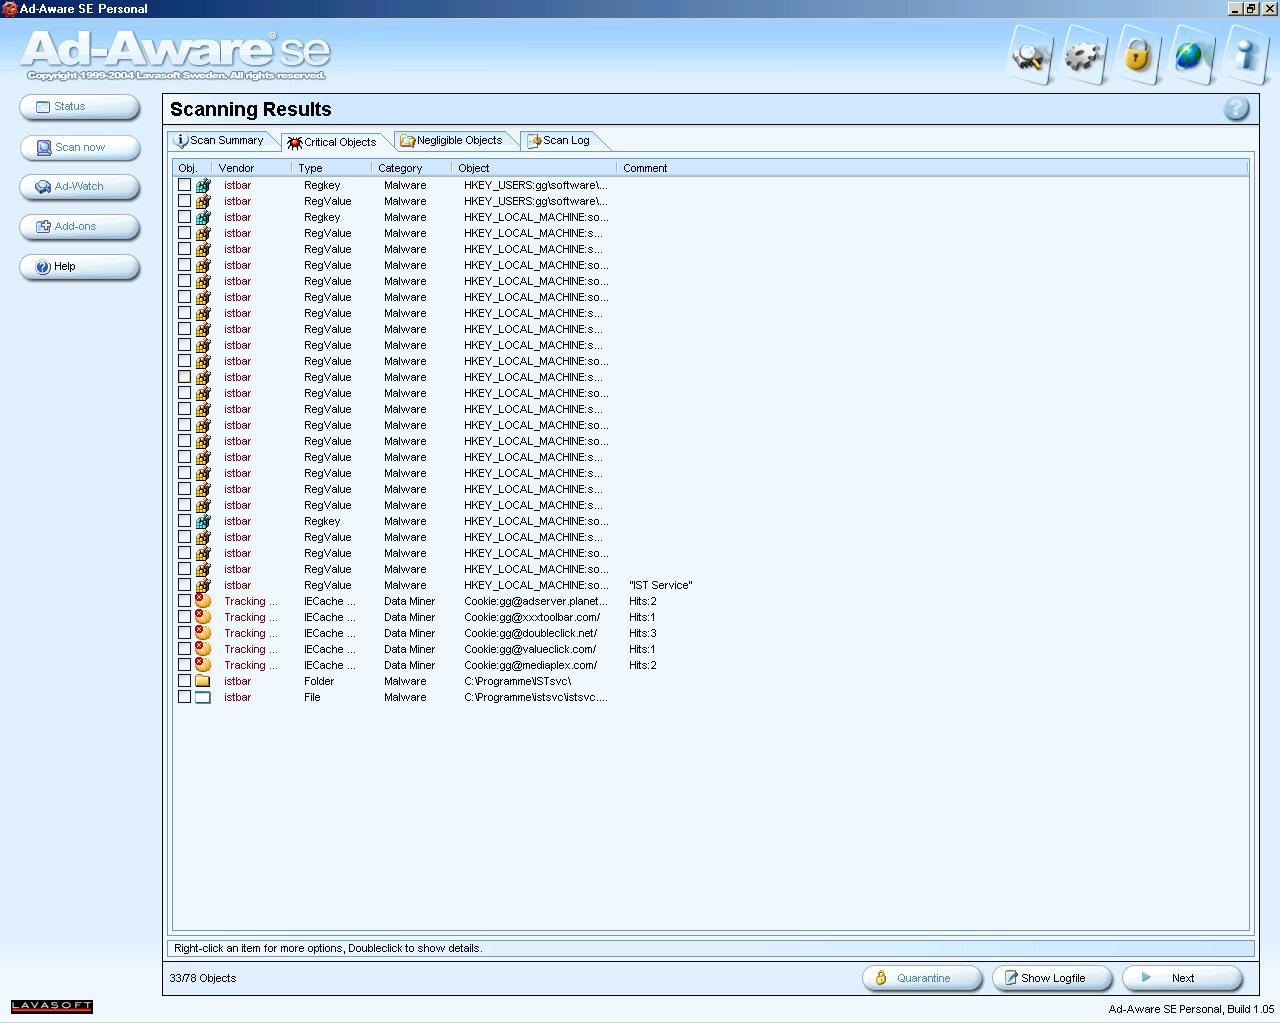Viewport: 1280px width, 1024px height.
Task: Click the tracking cookie icon for doubleclick.net
Action: pyautogui.click(x=203, y=633)
